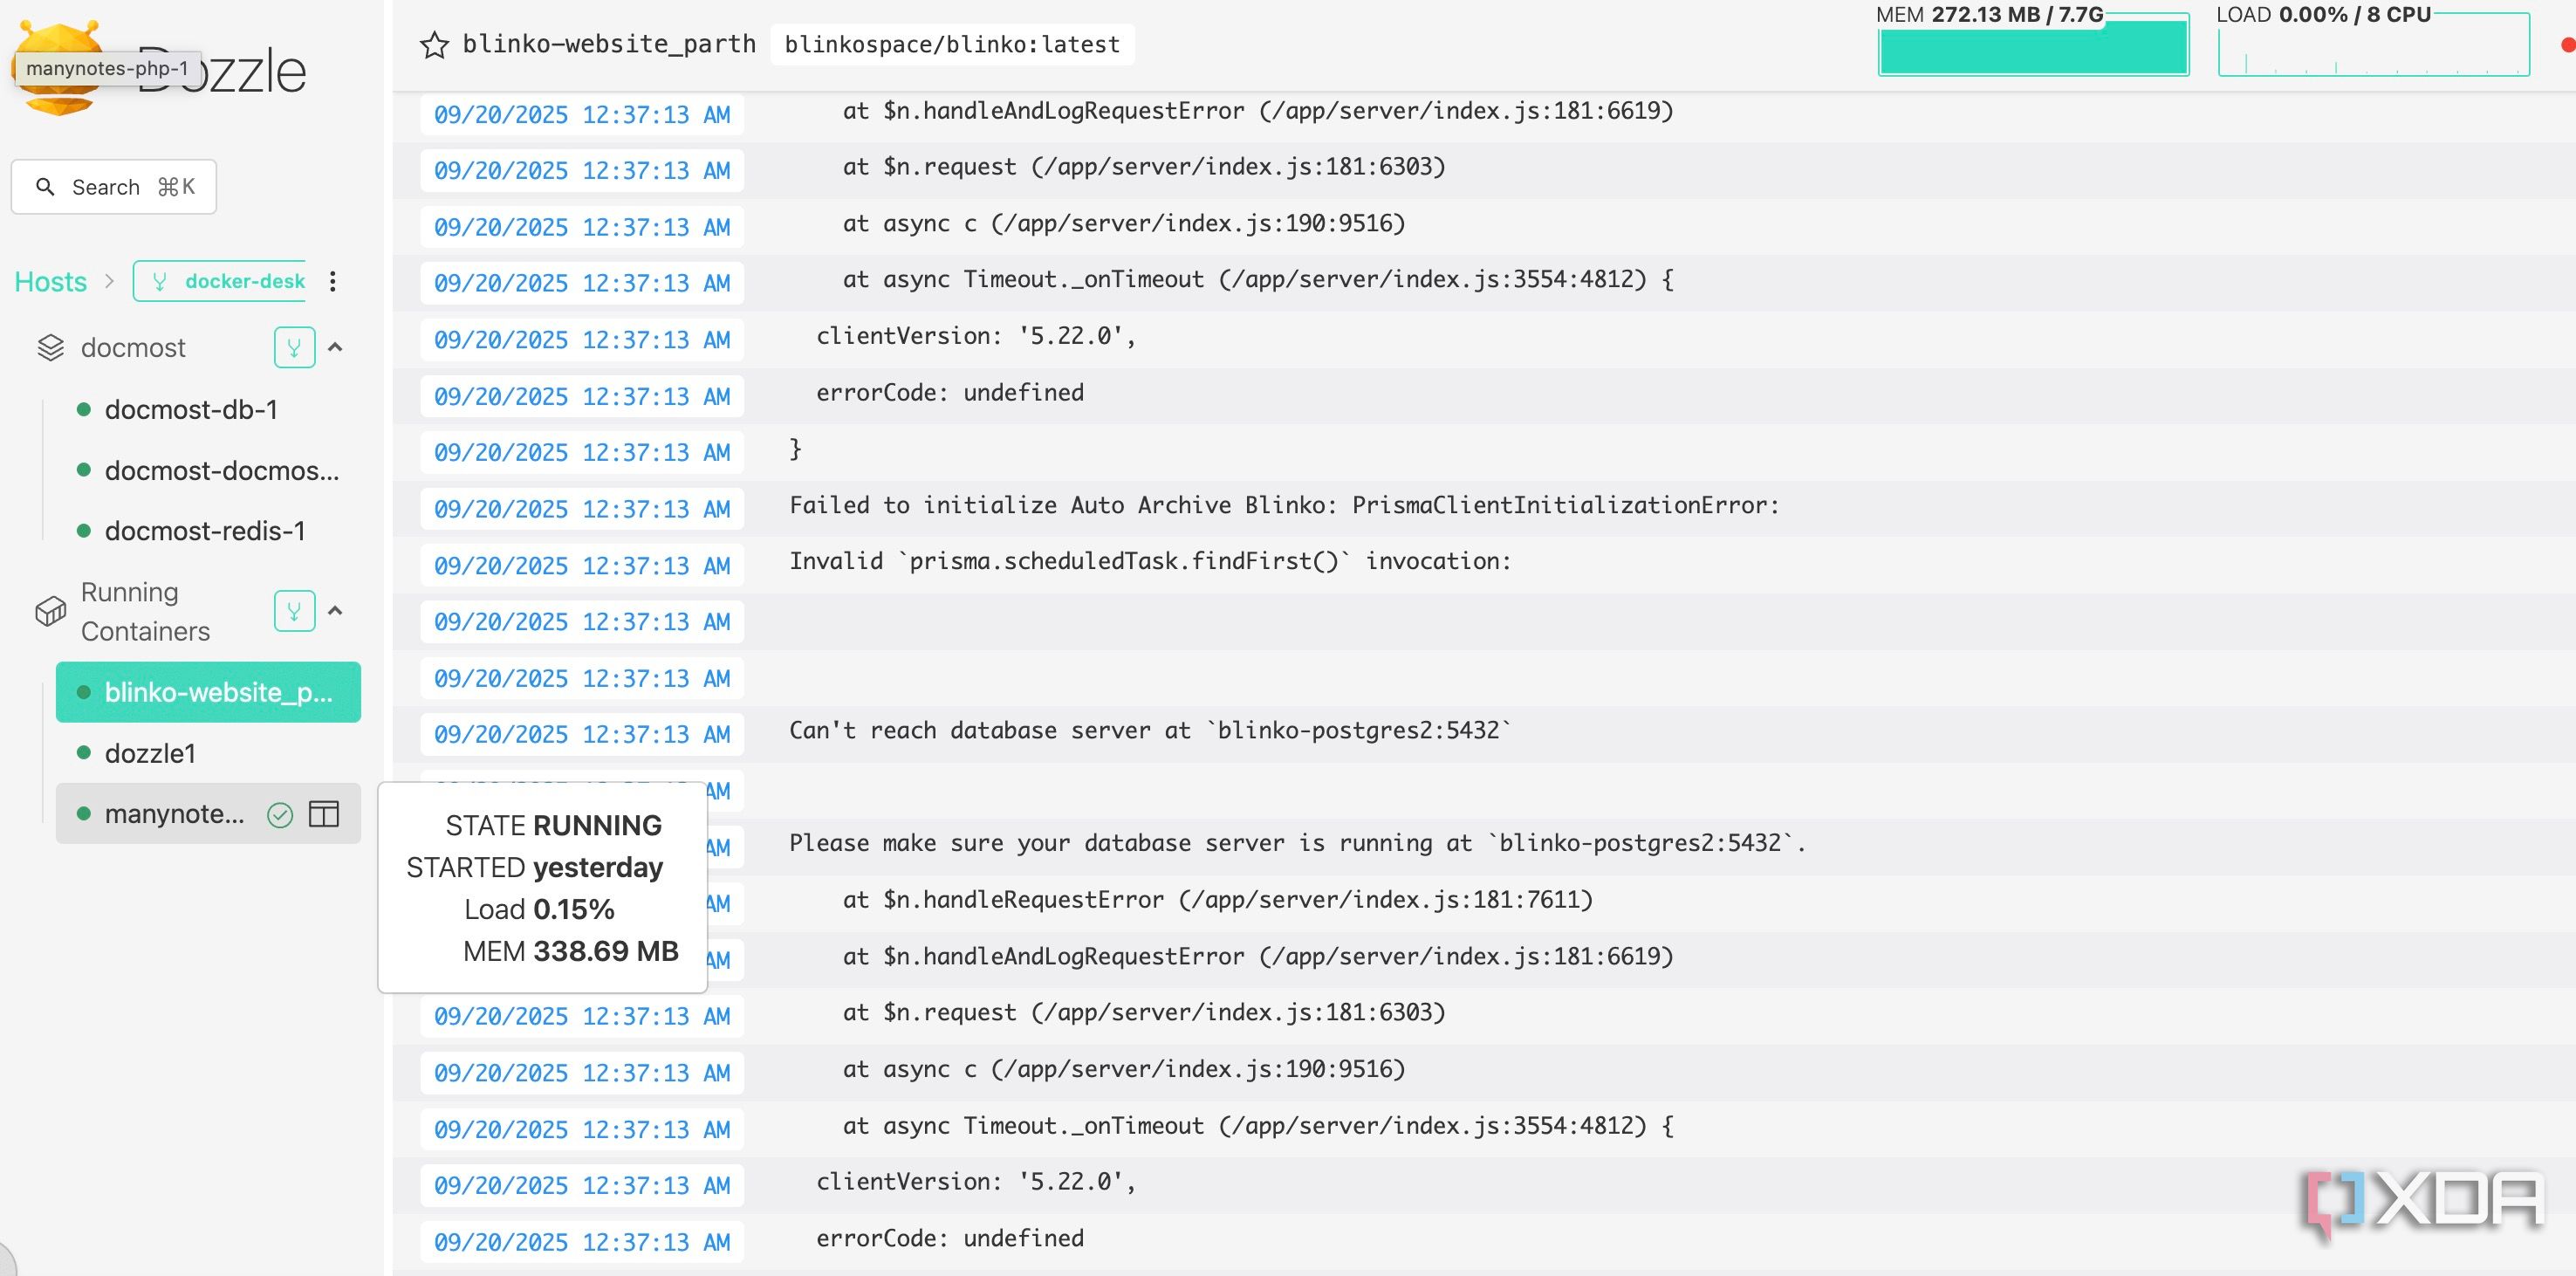Image resolution: width=2576 pixels, height=1276 pixels.
Task: Click first "clientVersion: '5.22.0'" log line
Action: coord(976,337)
